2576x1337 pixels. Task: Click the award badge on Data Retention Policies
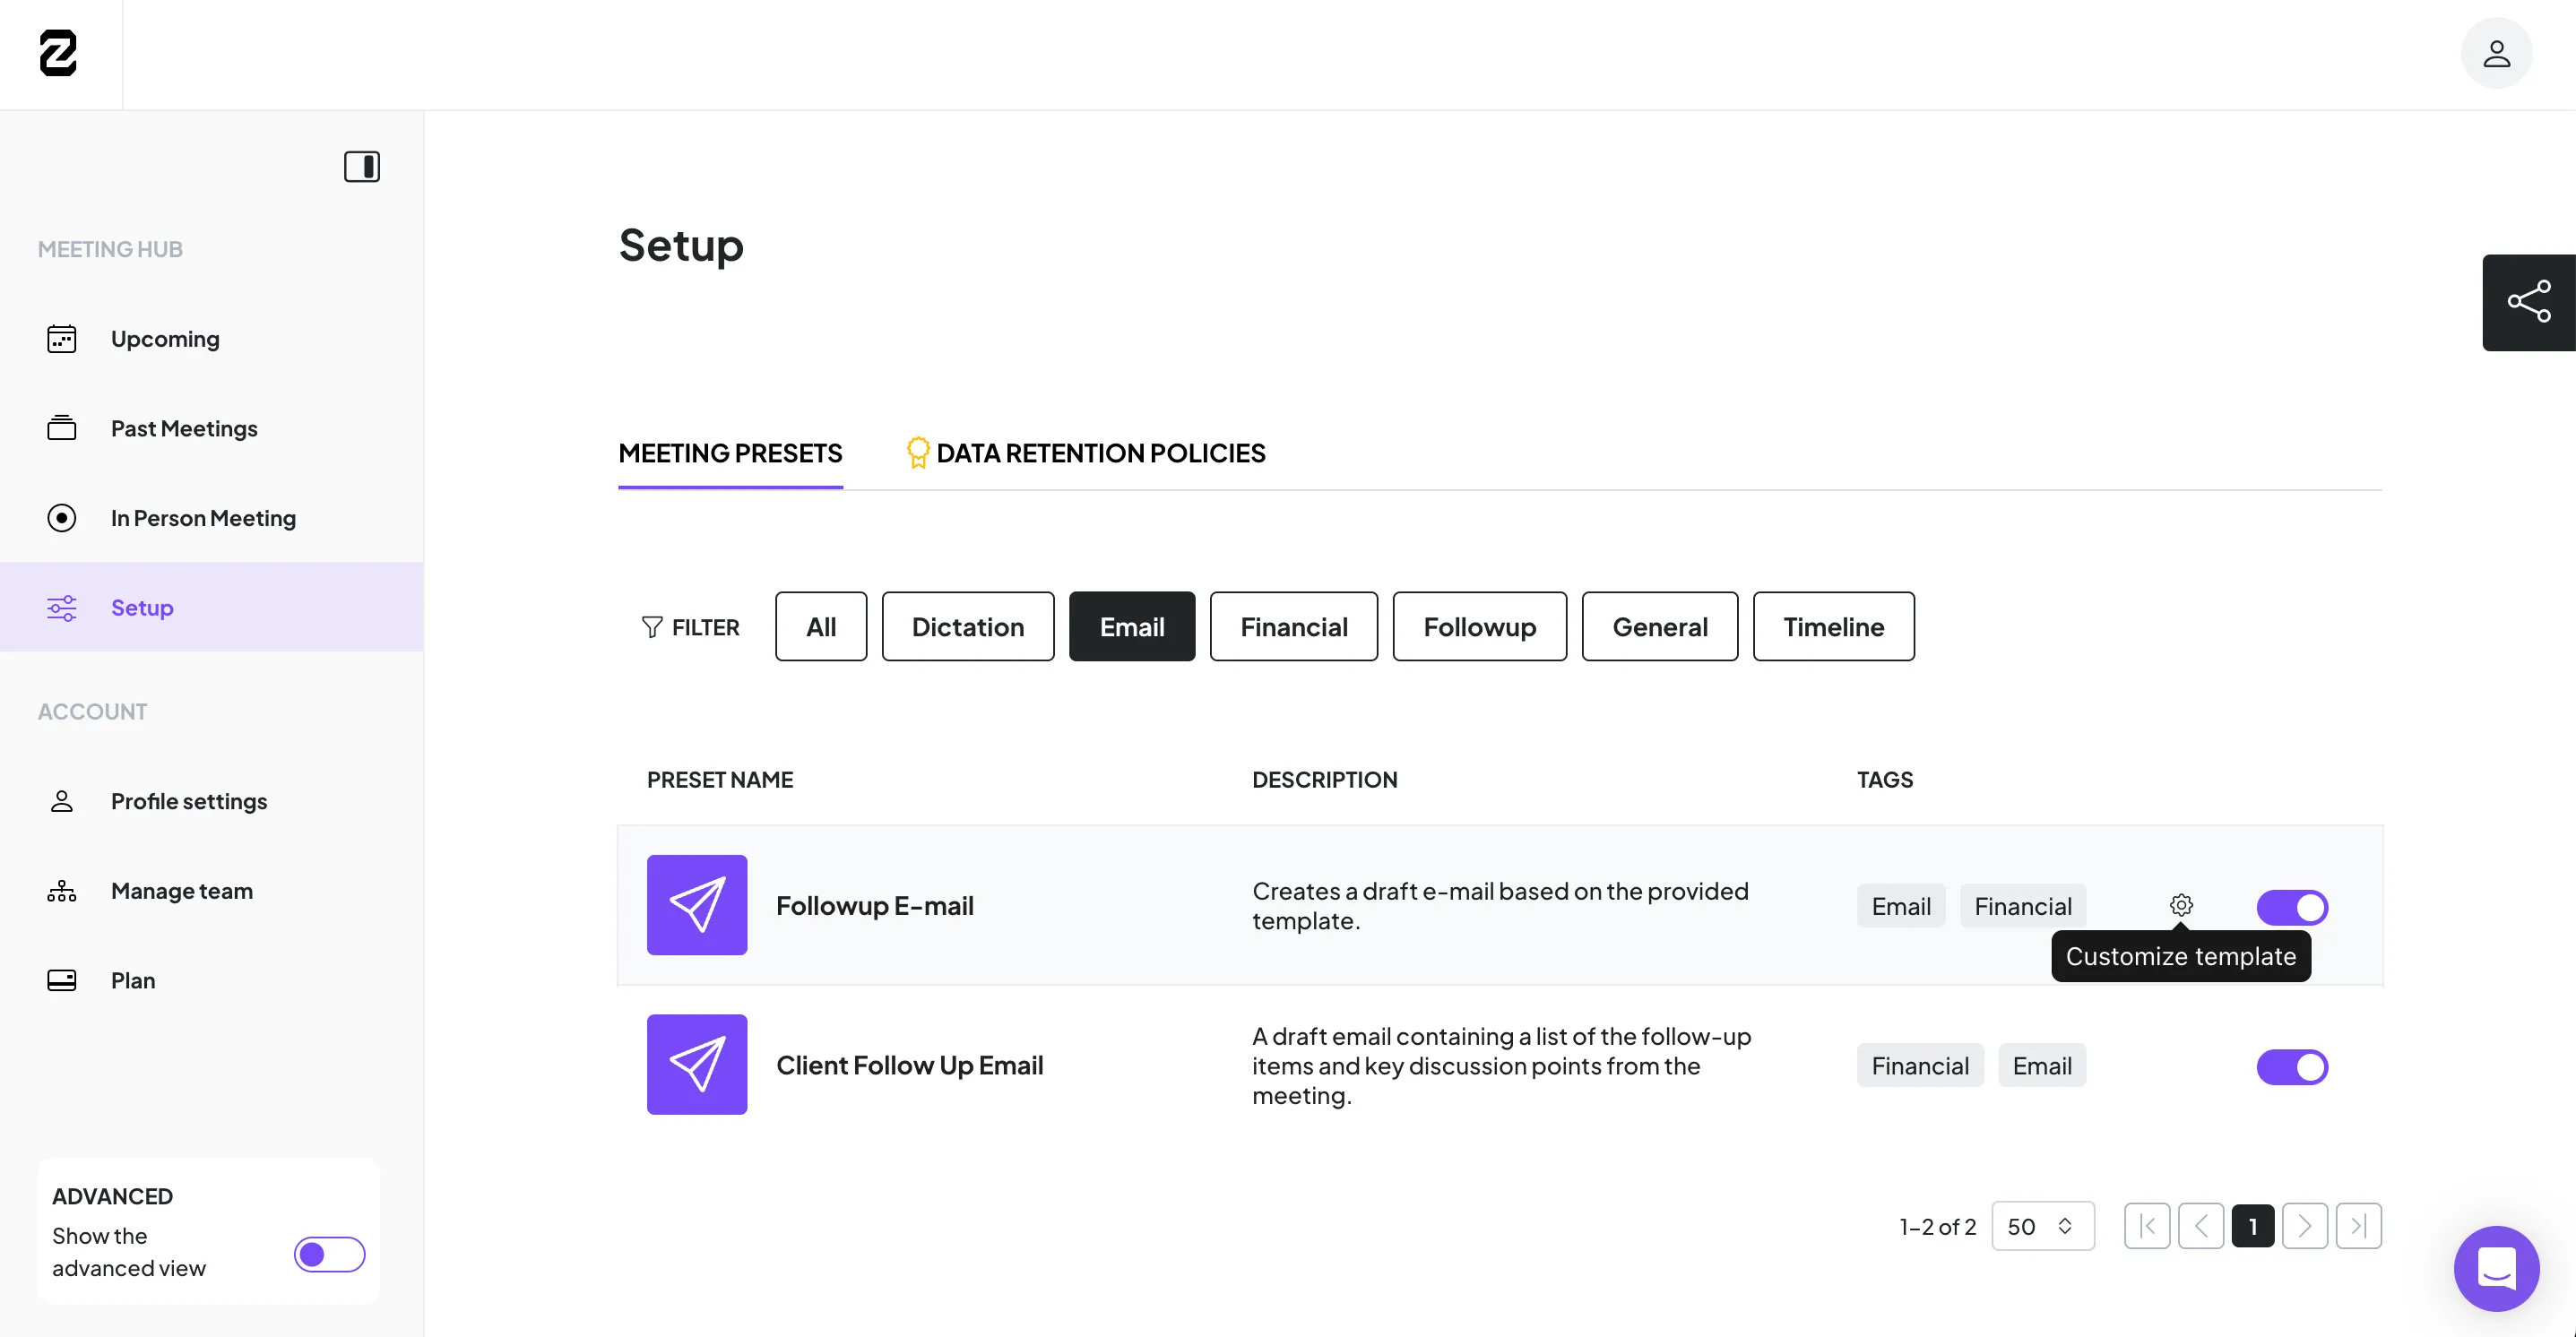(x=917, y=453)
